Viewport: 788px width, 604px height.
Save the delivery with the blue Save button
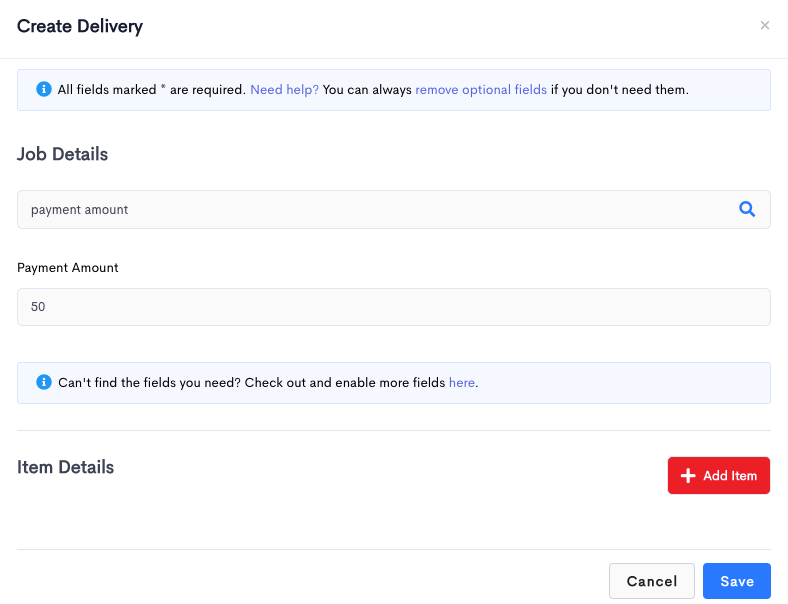737,581
